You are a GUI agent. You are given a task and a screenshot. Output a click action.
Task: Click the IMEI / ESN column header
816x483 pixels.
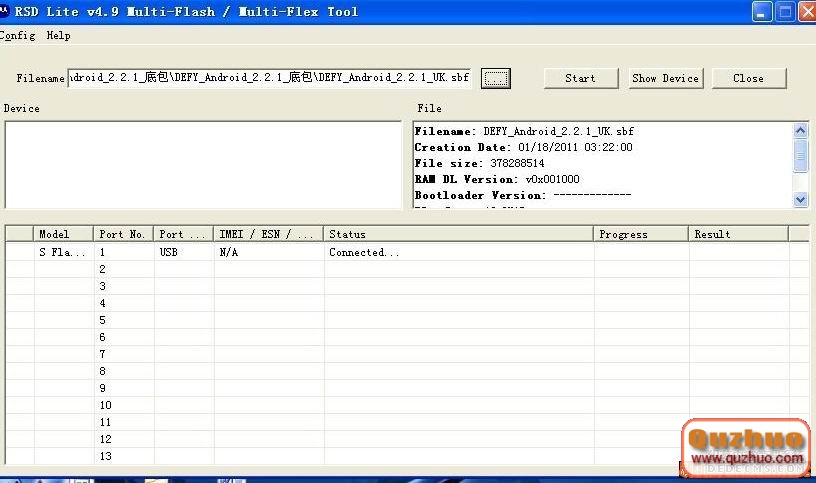(x=269, y=234)
